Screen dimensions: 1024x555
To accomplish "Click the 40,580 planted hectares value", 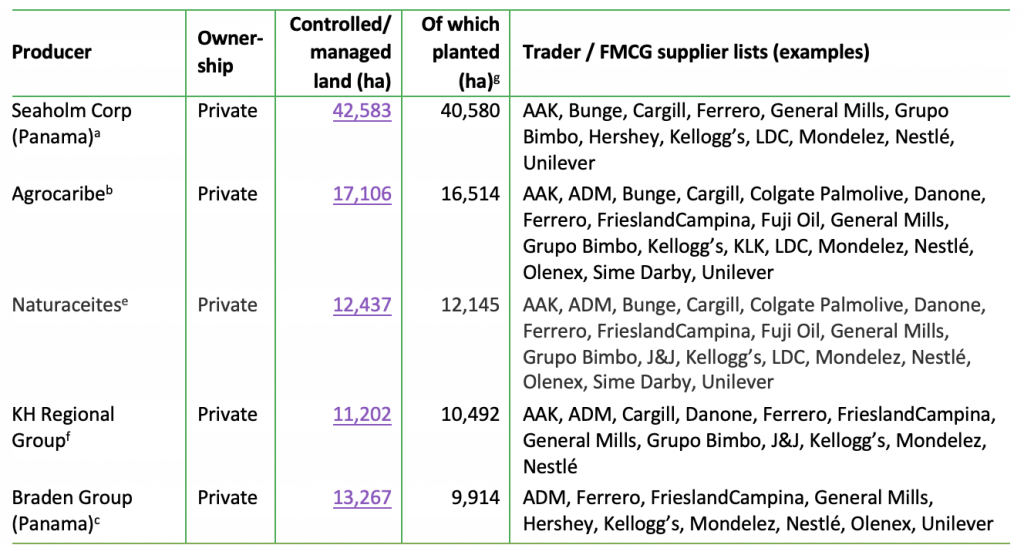I will (469, 111).
